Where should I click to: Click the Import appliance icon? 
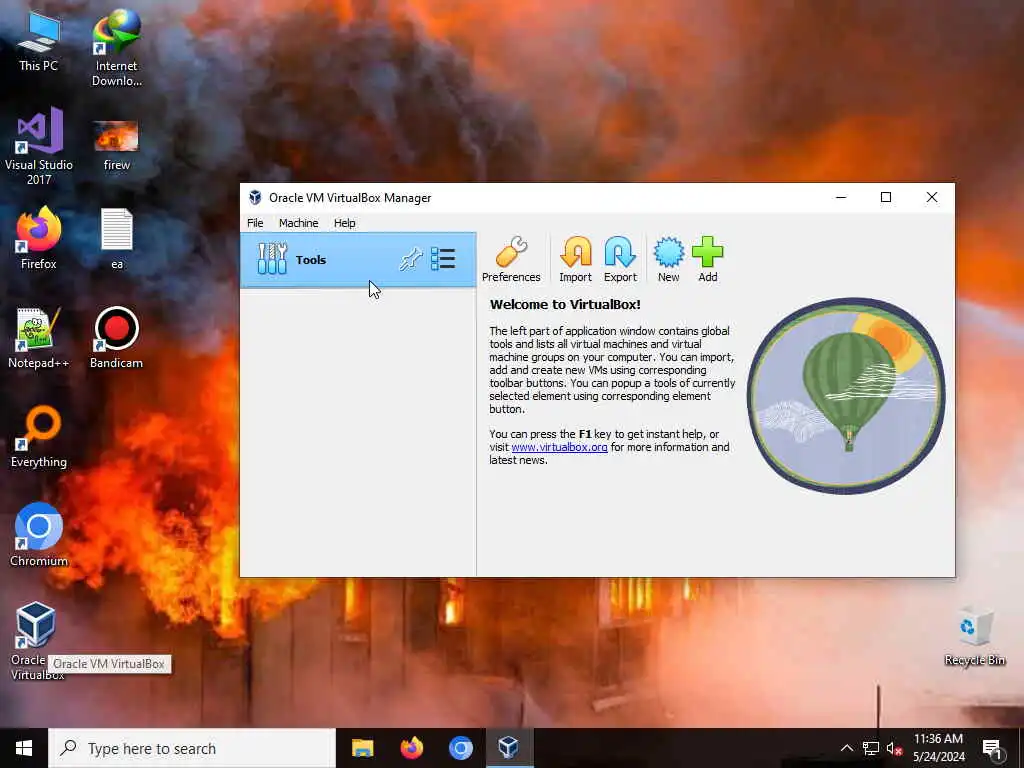[575, 259]
